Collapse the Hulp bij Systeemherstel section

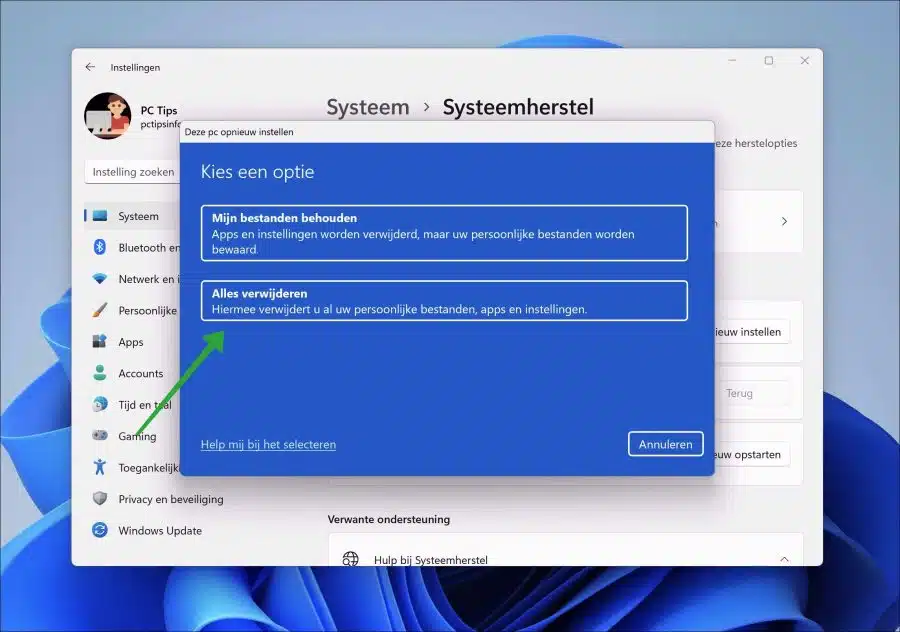coord(784,559)
